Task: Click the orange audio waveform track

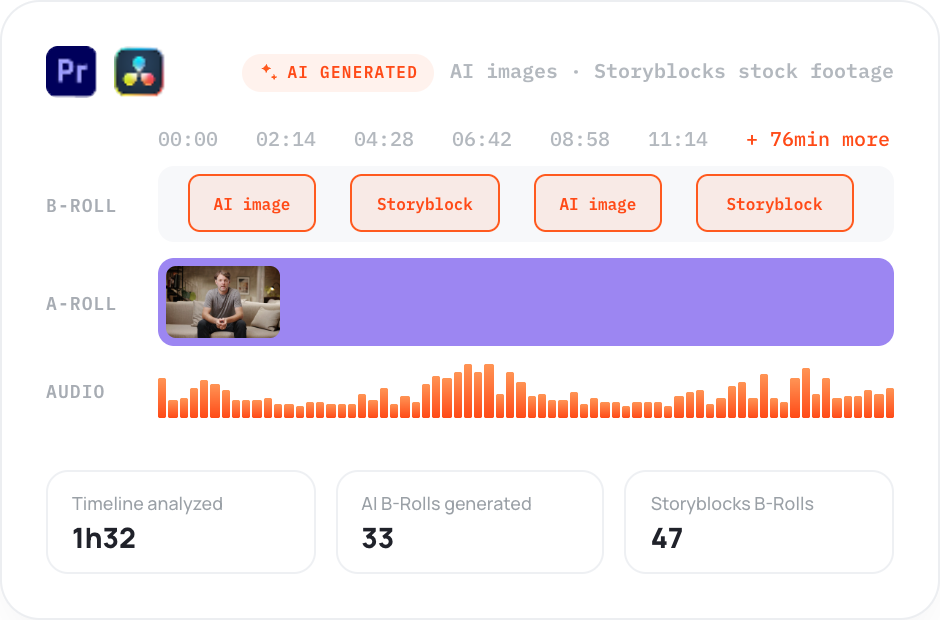Action: 526,391
